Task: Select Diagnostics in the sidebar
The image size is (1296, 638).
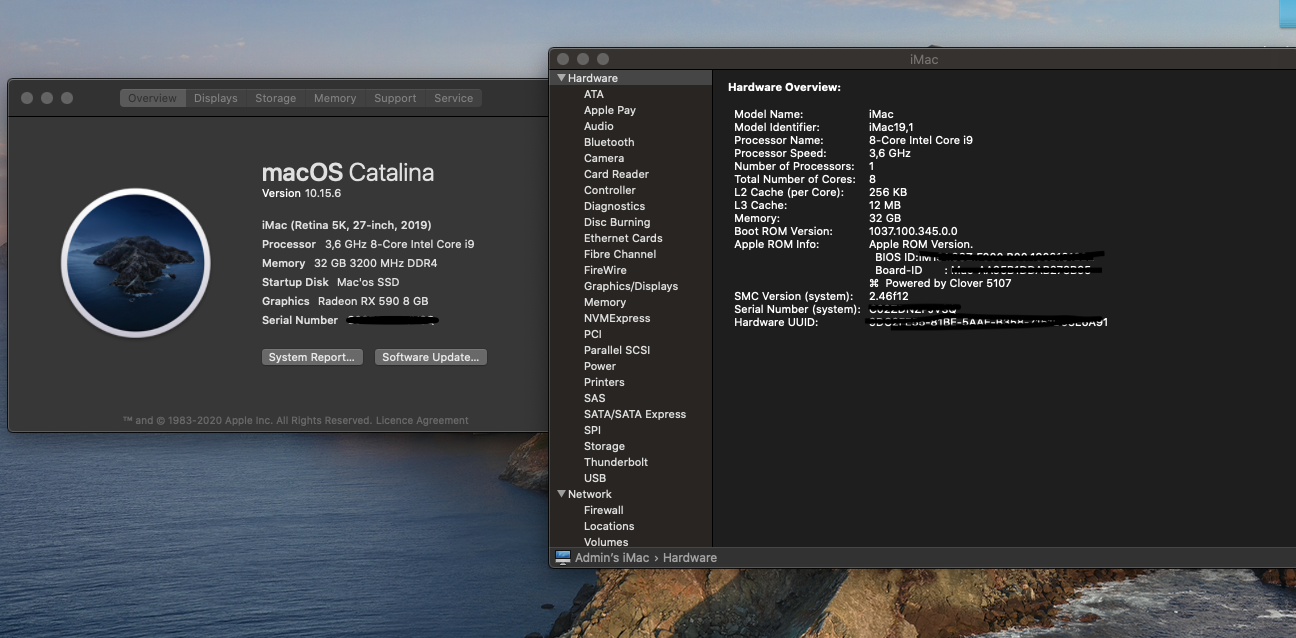Action: point(614,206)
